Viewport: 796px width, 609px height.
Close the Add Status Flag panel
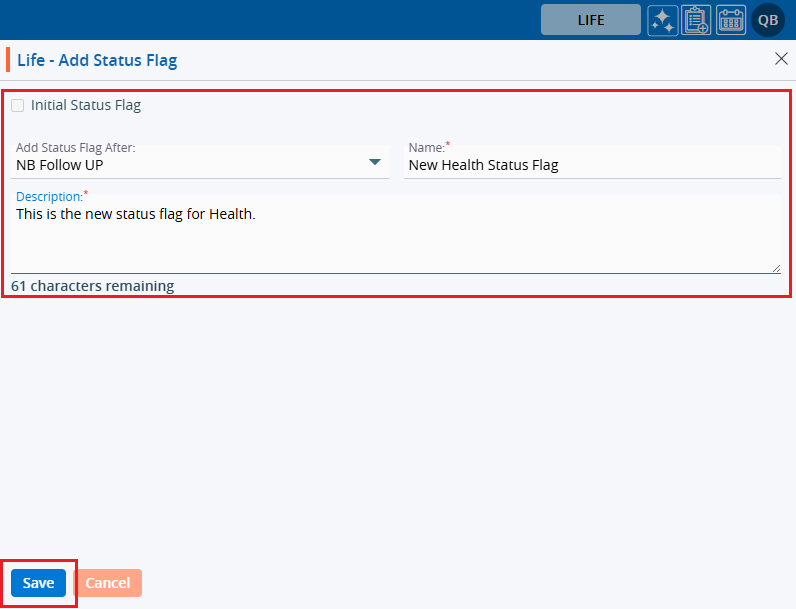point(781,59)
